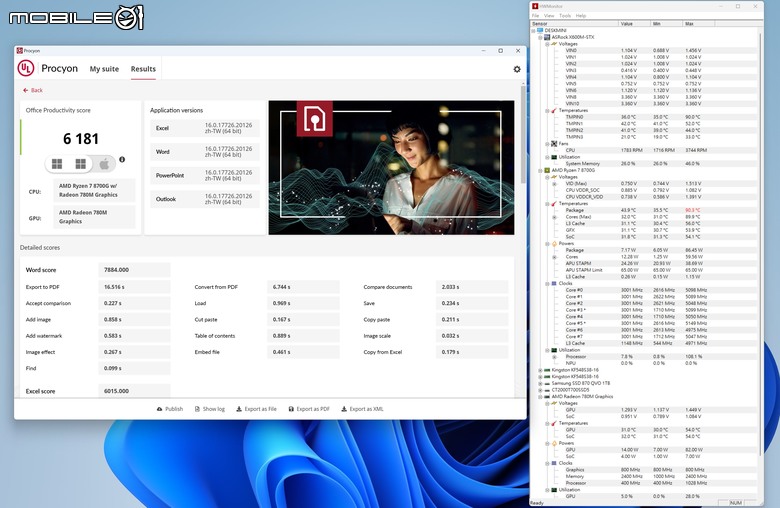780x508 pixels.
Task: Collapse the ASRock X600M-STX node
Action: pyautogui.click(x=540, y=37)
